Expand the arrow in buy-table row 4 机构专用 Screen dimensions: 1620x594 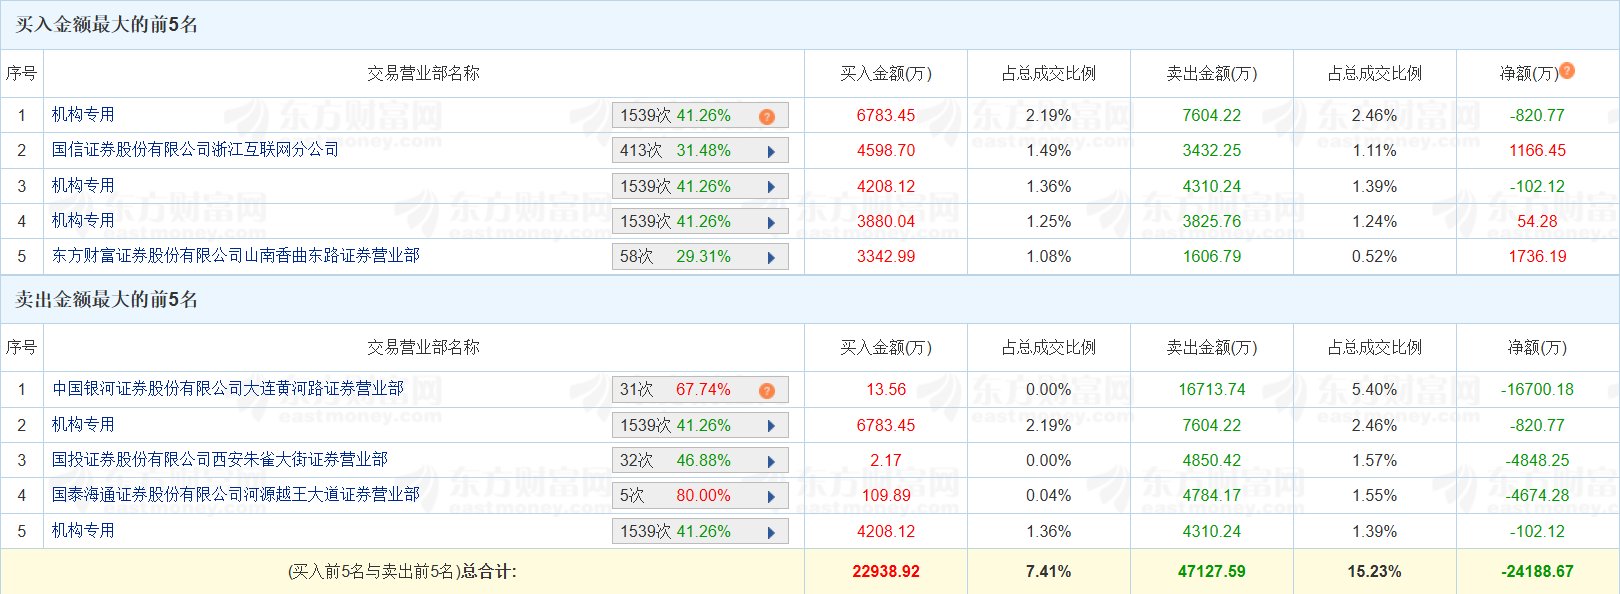pos(771,223)
